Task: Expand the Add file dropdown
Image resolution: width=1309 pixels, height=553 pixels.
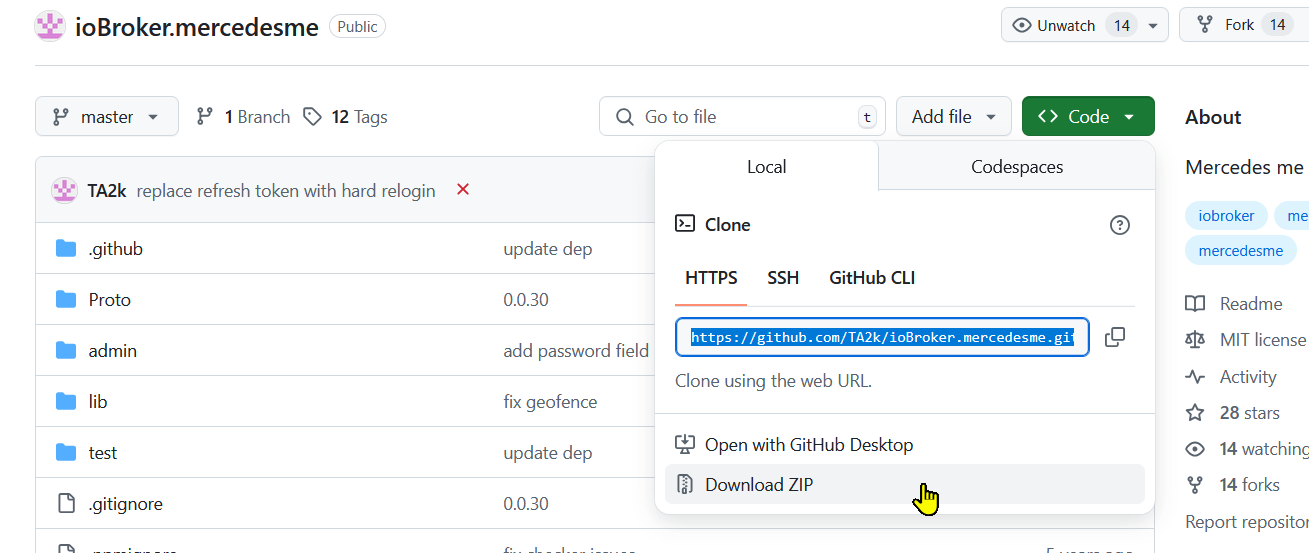Action: (953, 117)
